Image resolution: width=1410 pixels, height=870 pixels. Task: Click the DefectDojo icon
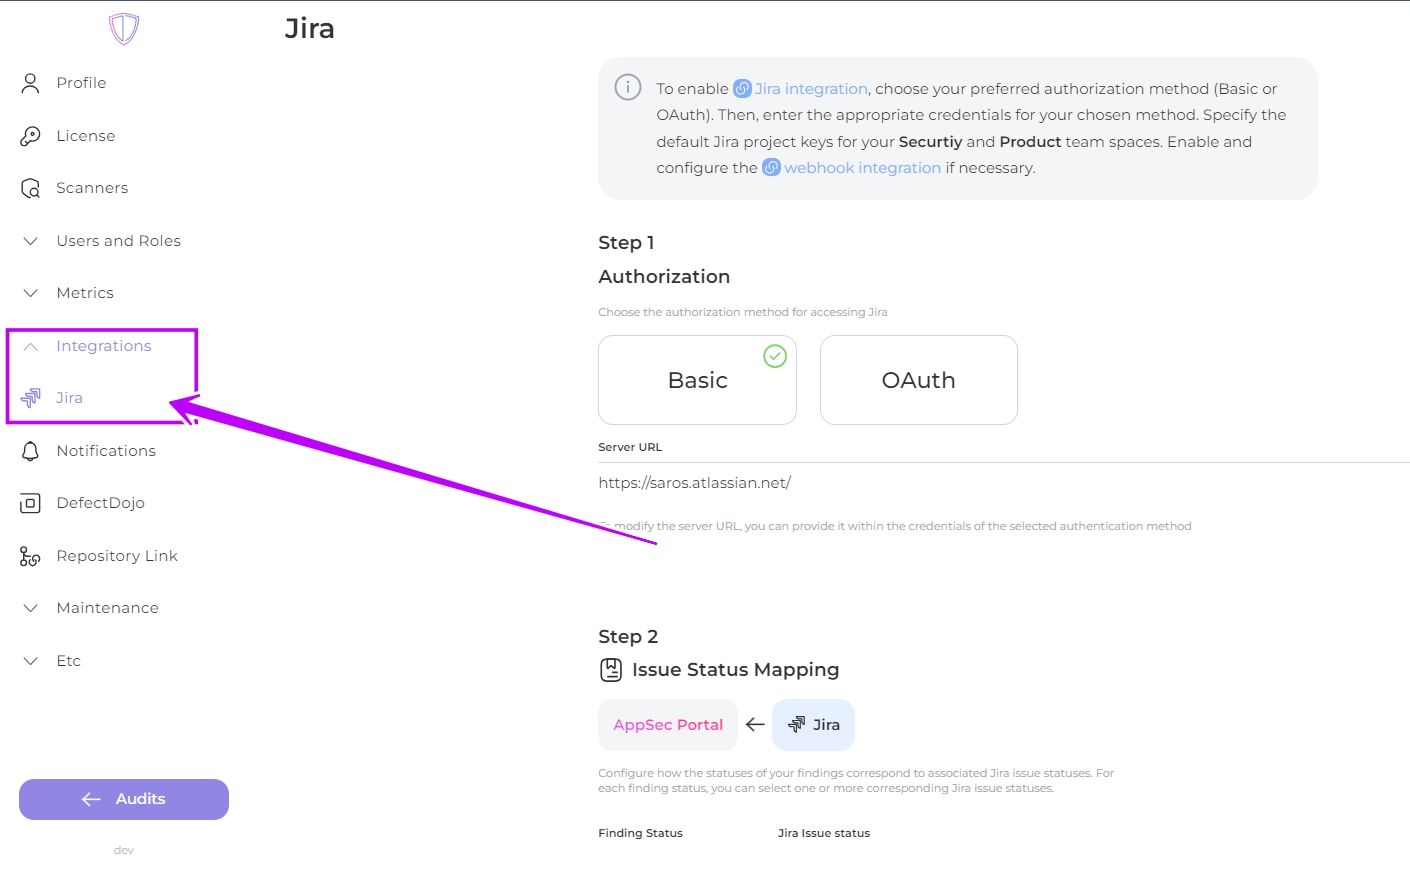[x=30, y=503]
